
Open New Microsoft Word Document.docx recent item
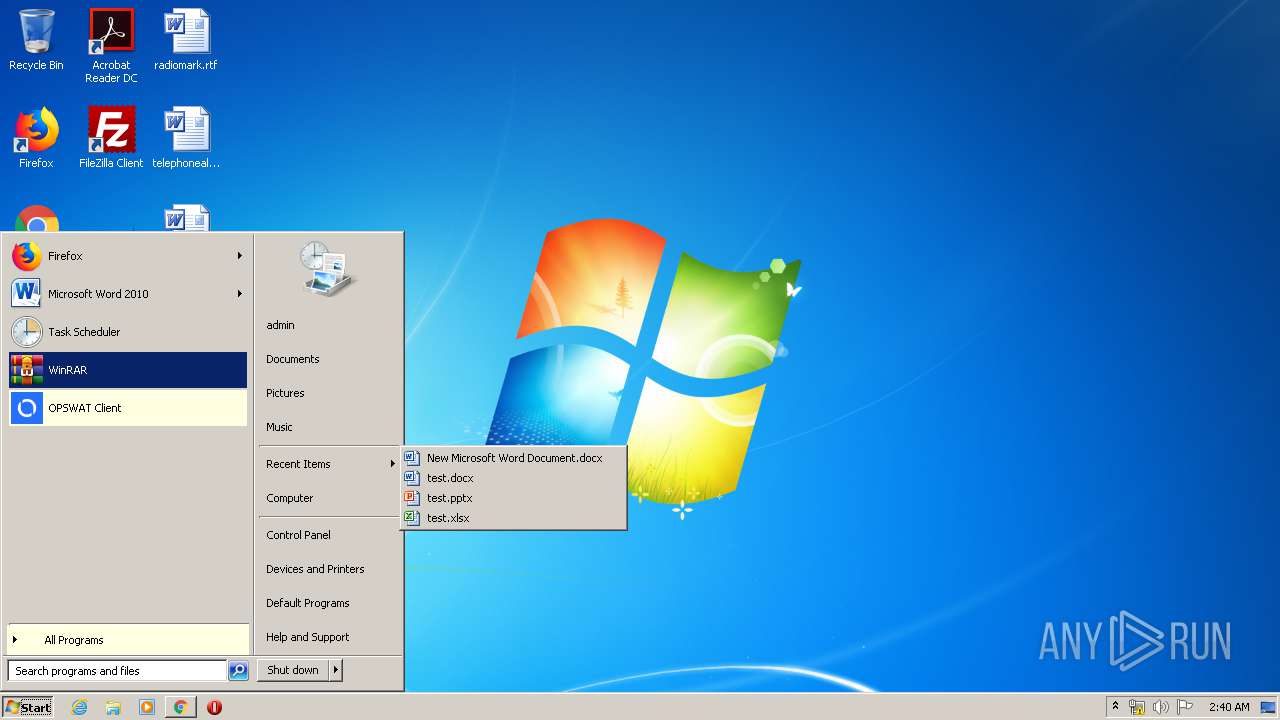[514, 458]
